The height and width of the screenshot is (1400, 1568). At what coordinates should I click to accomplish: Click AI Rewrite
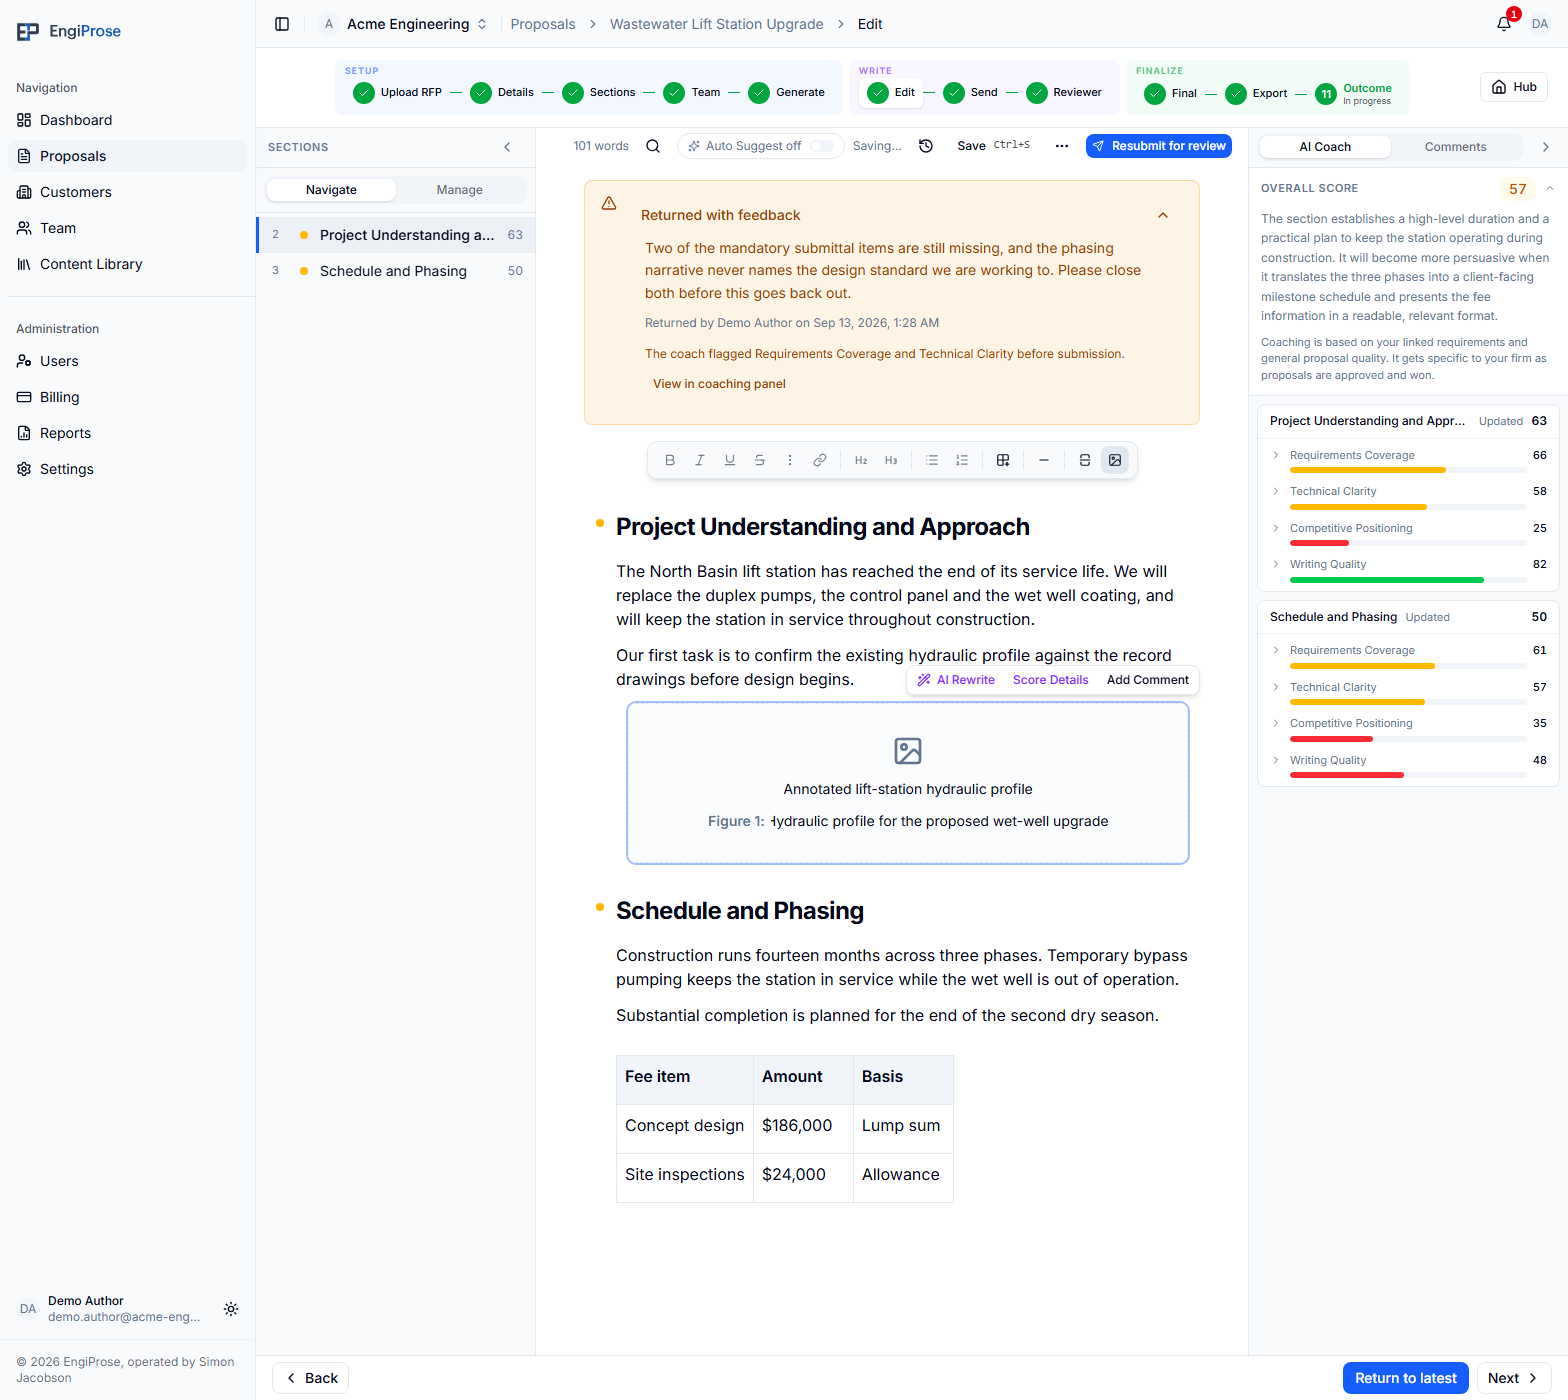tap(956, 680)
